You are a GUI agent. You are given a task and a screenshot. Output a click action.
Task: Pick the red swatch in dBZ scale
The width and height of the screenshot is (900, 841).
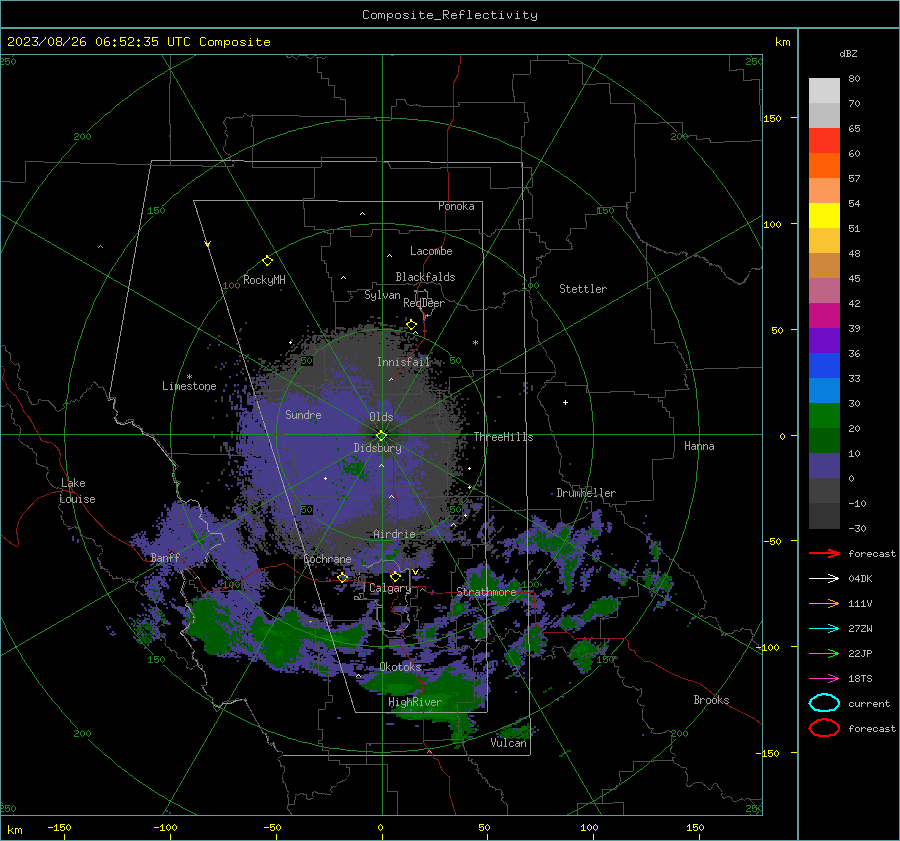tap(824, 141)
